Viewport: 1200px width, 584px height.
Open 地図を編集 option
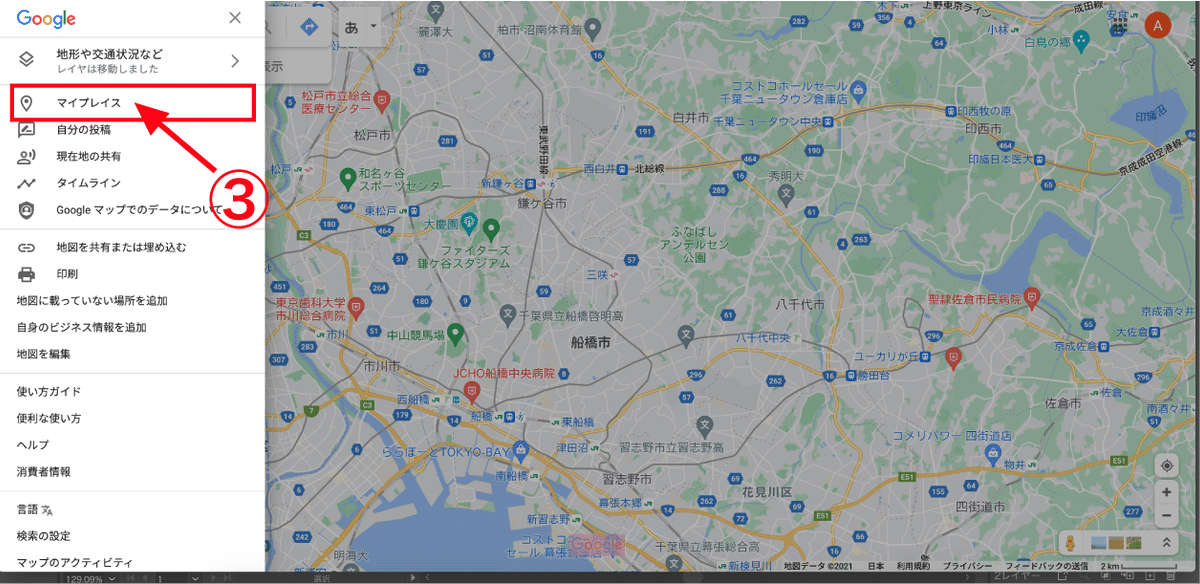coord(44,354)
